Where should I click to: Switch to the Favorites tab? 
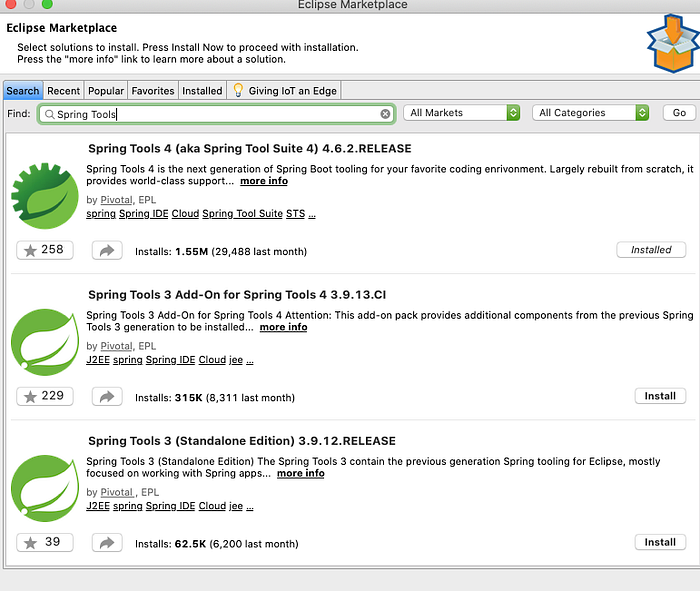coord(153,91)
